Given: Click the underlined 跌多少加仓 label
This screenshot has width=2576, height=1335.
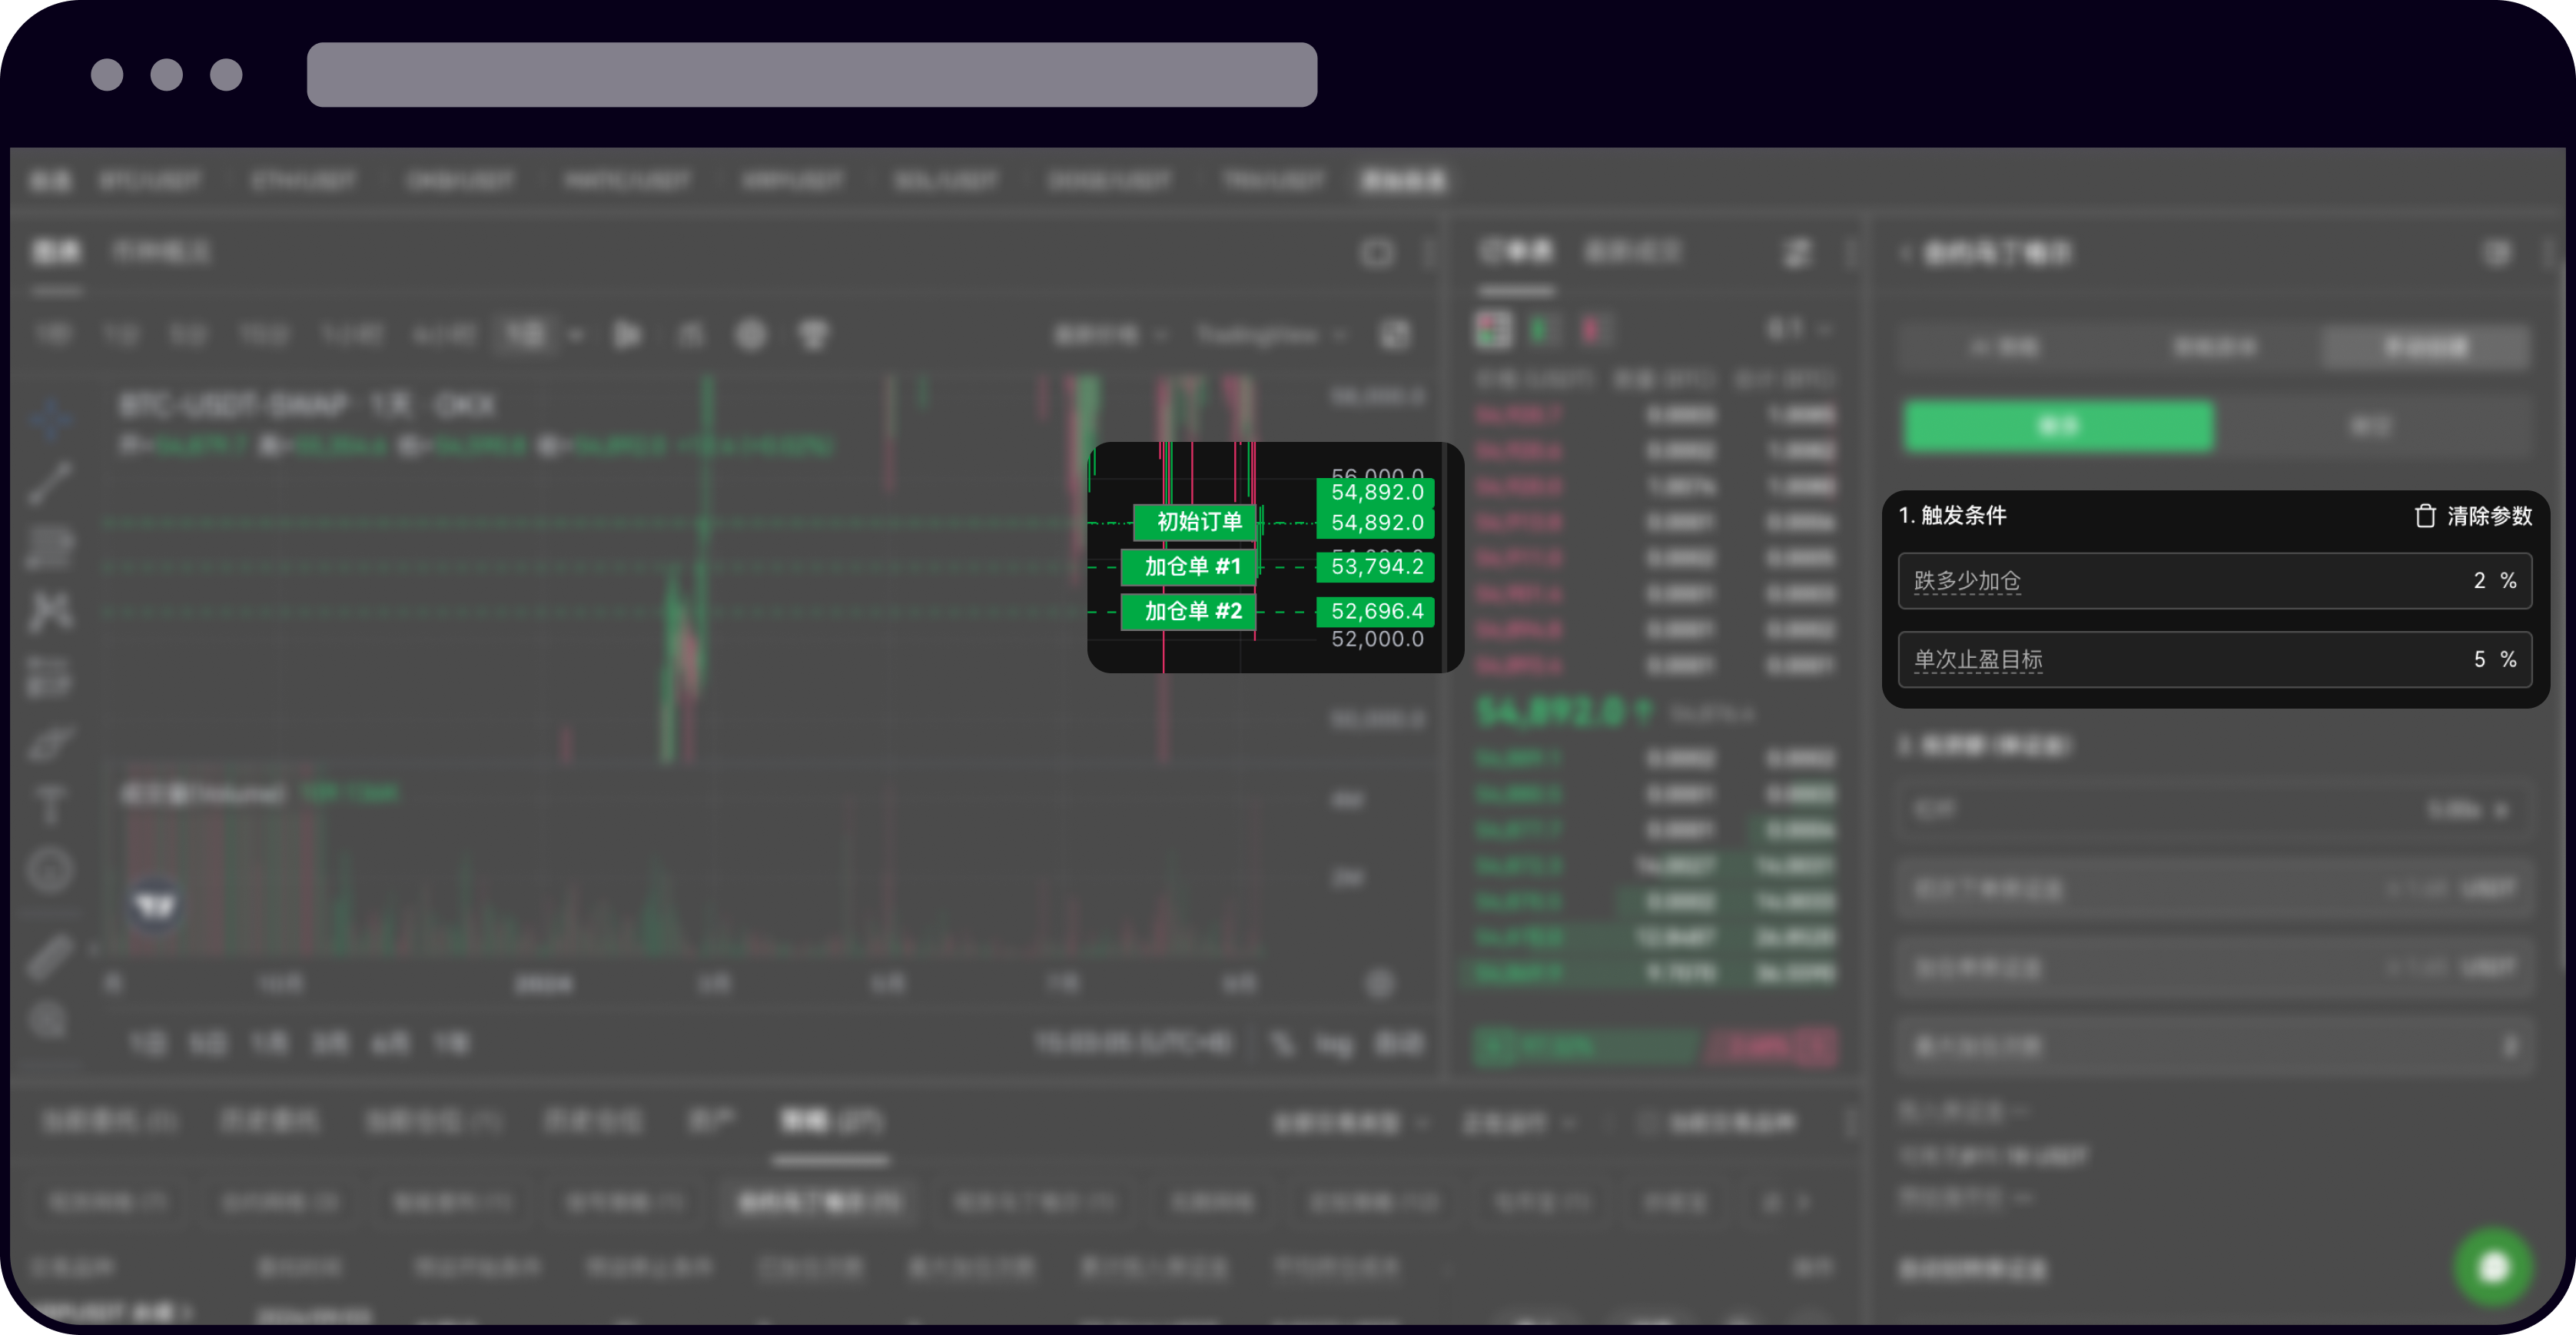Looking at the screenshot, I should coord(1967,581).
